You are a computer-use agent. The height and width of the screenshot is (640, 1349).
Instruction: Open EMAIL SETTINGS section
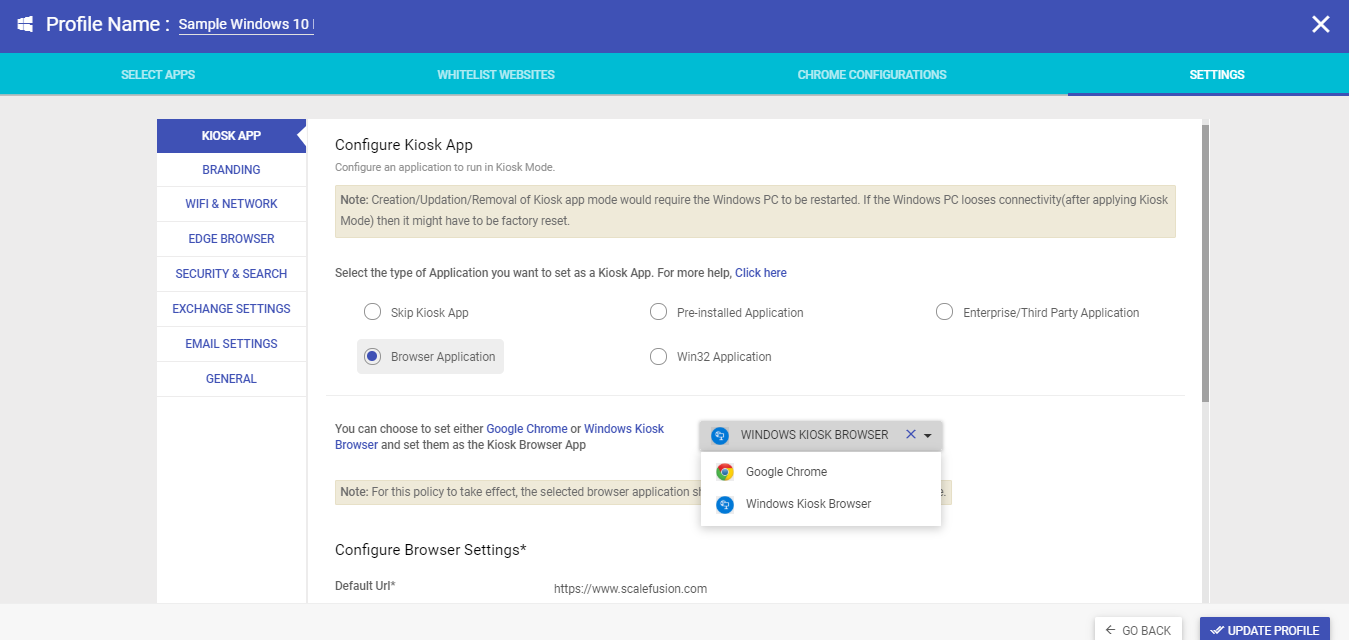231,344
